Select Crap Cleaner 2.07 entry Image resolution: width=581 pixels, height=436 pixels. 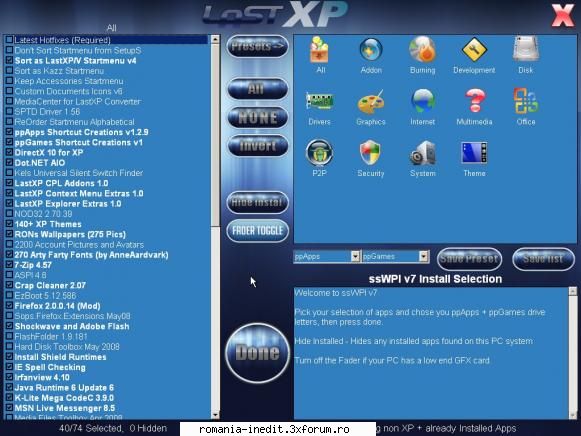click(x=50, y=285)
